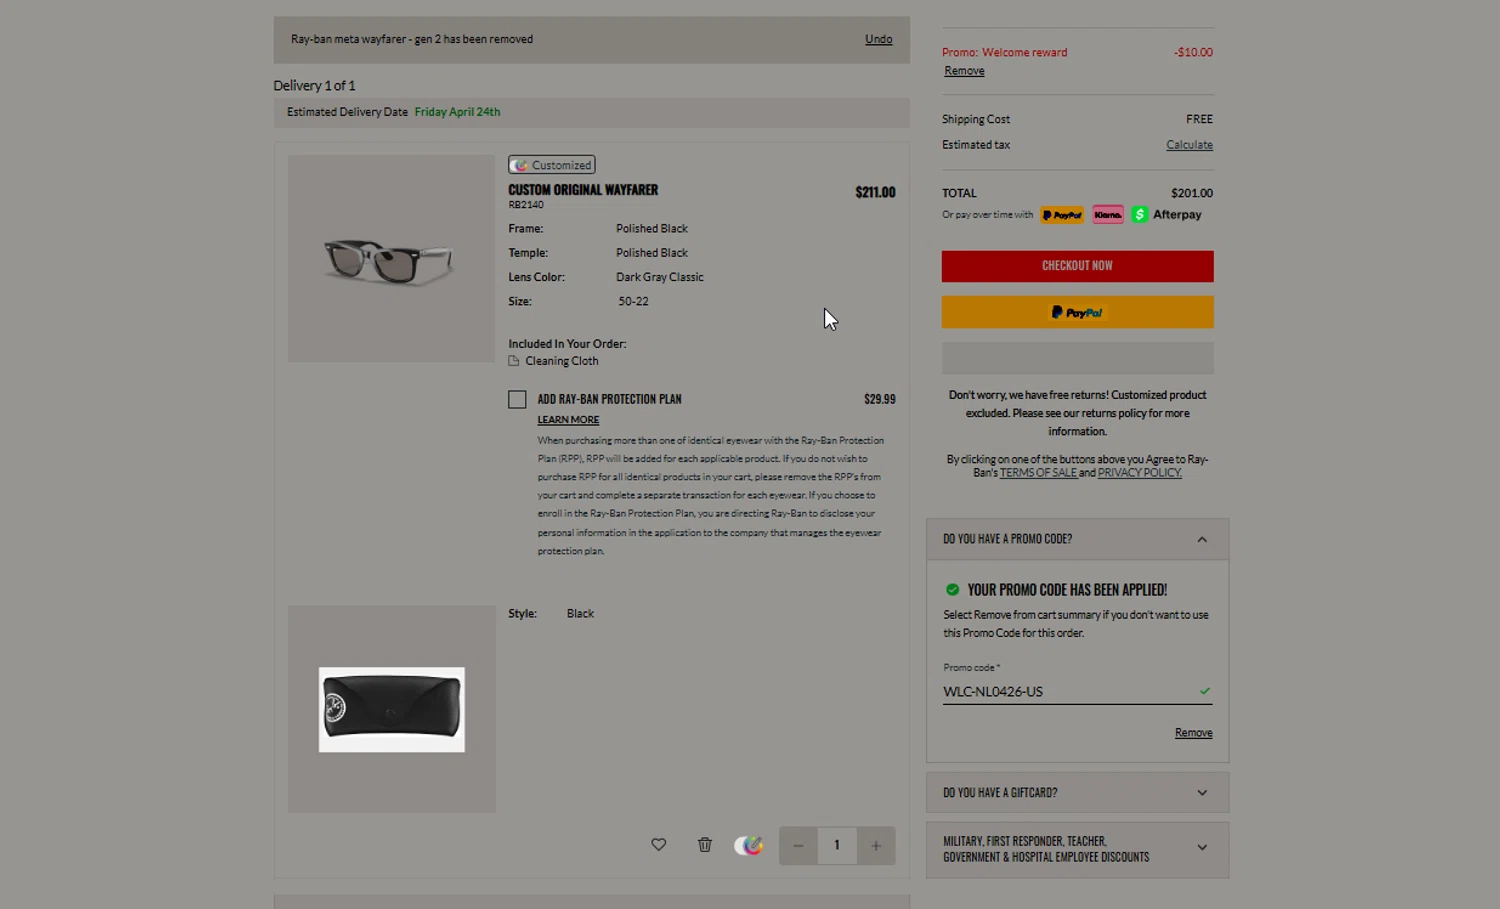Open customizer with colorful edit icon
The image size is (1500, 909).
(749, 845)
